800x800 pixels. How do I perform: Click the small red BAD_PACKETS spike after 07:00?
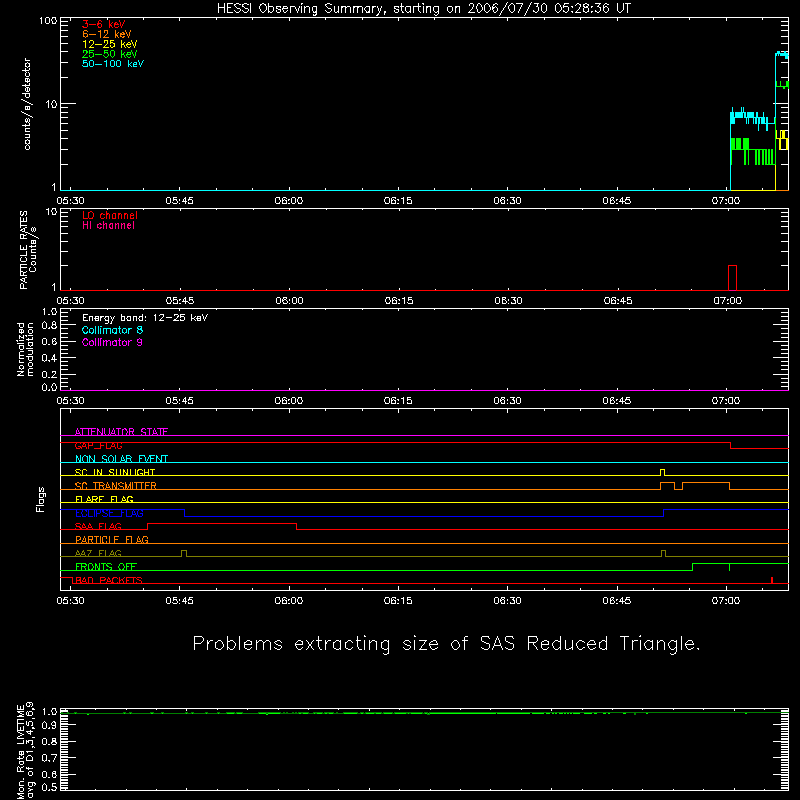coord(772,580)
